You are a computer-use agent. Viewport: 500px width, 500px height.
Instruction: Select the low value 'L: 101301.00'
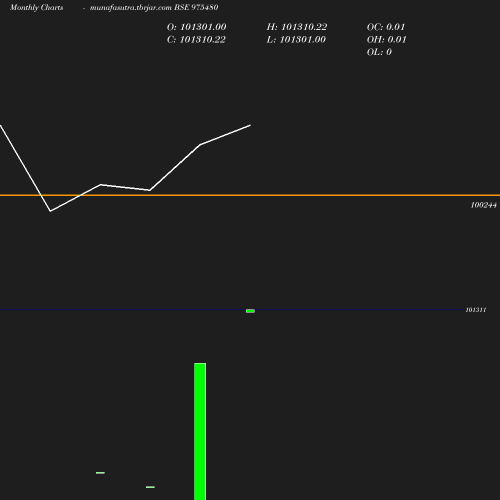click(296, 40)
